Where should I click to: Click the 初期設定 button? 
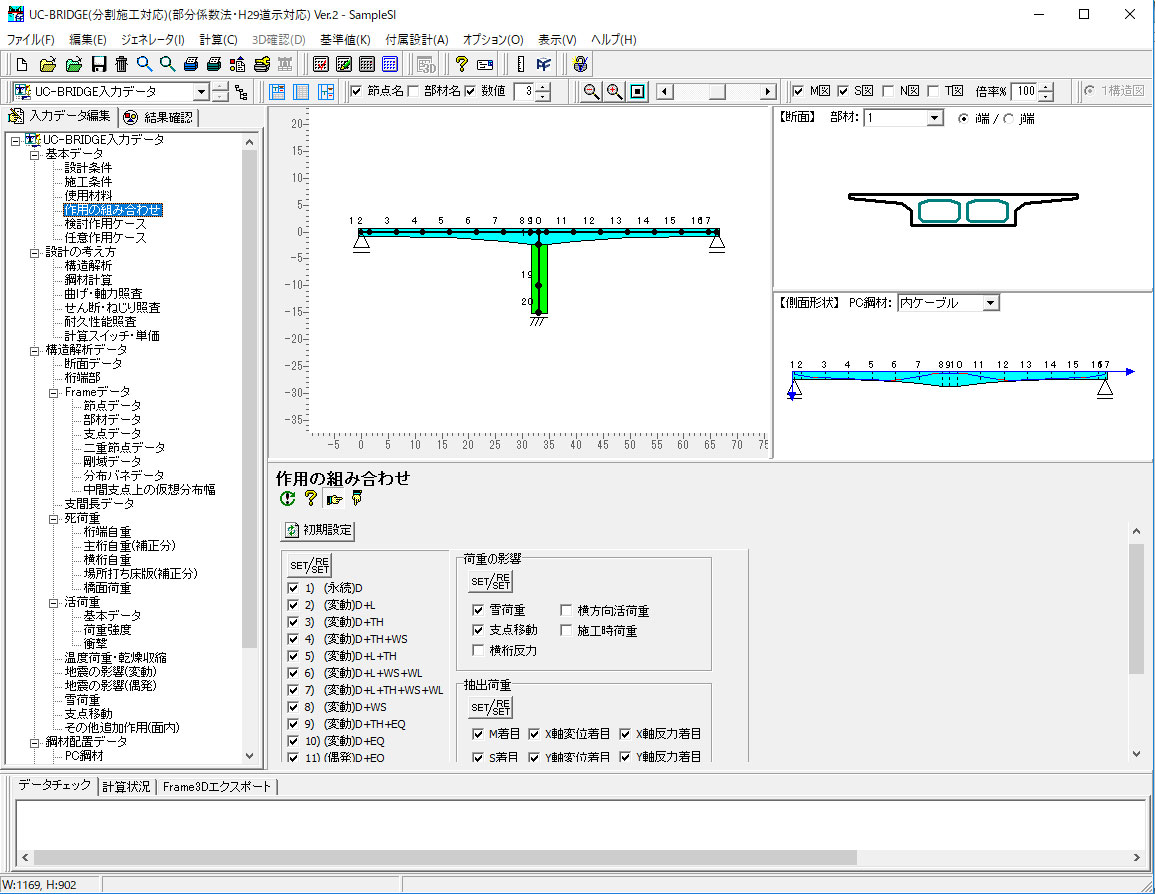pyautogui.click(x=319, y=530)
